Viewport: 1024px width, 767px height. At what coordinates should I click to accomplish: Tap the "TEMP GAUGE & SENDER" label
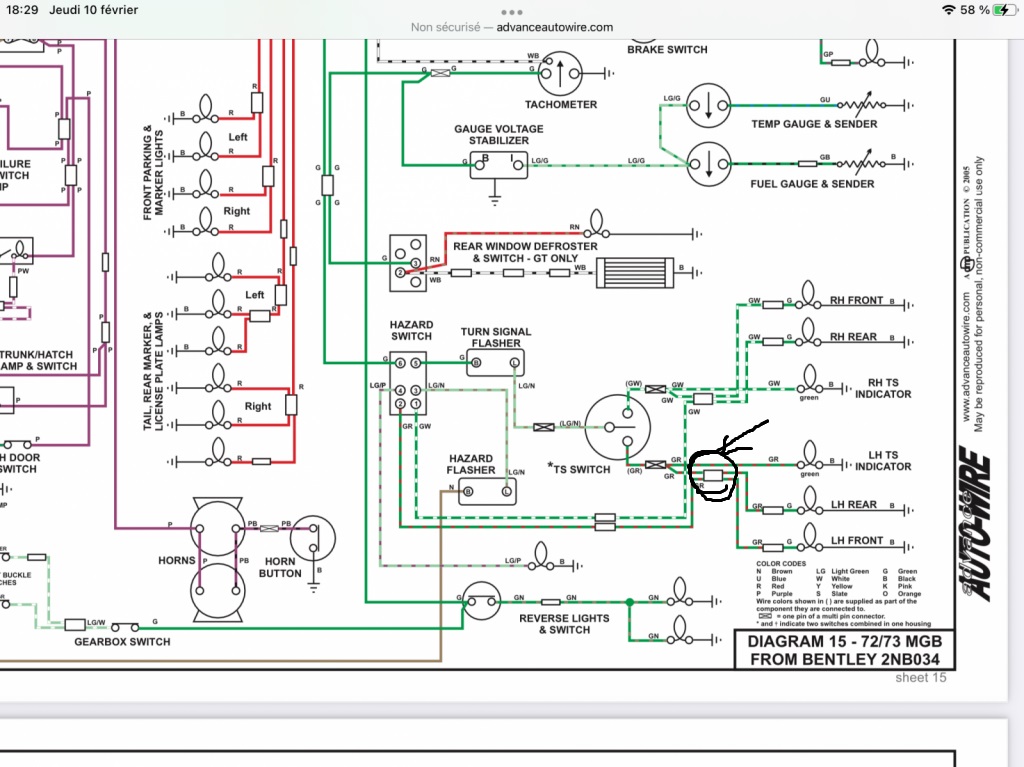814,124
